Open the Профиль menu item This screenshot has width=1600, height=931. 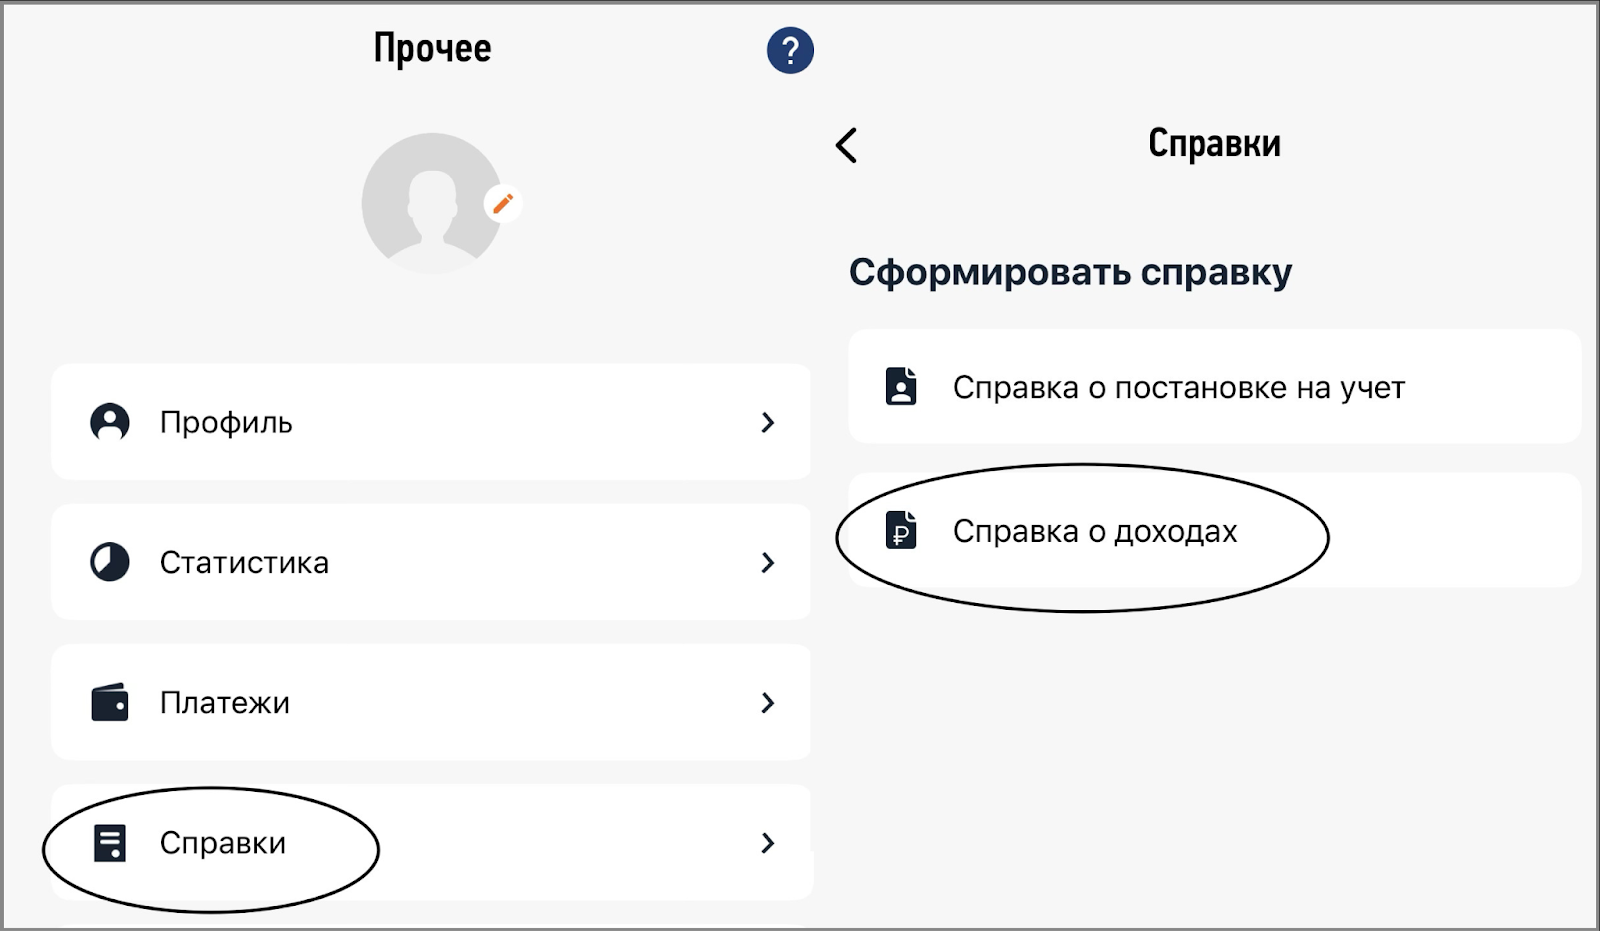226,423
